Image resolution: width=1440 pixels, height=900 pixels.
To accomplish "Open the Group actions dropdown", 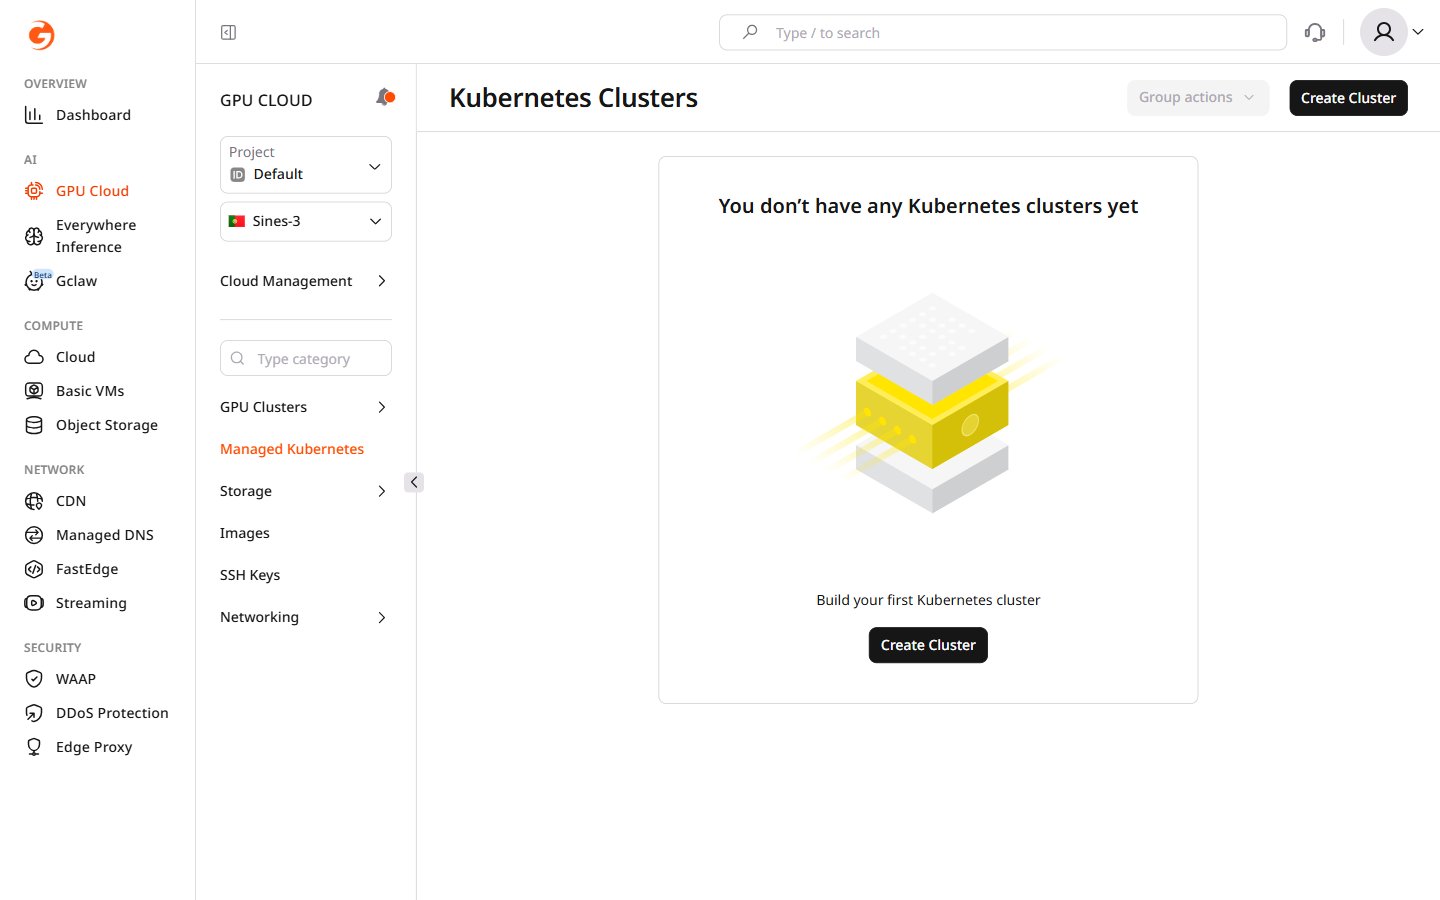I will 1198,98.
